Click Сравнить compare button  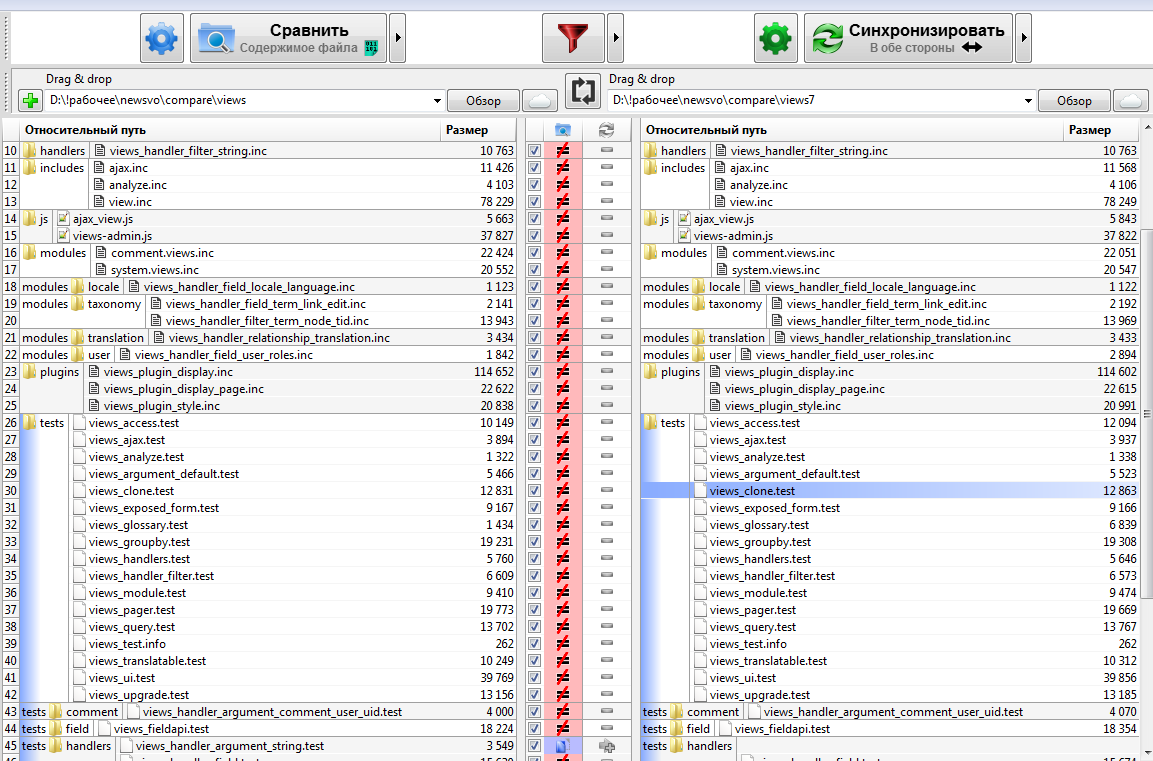[288, 38]
